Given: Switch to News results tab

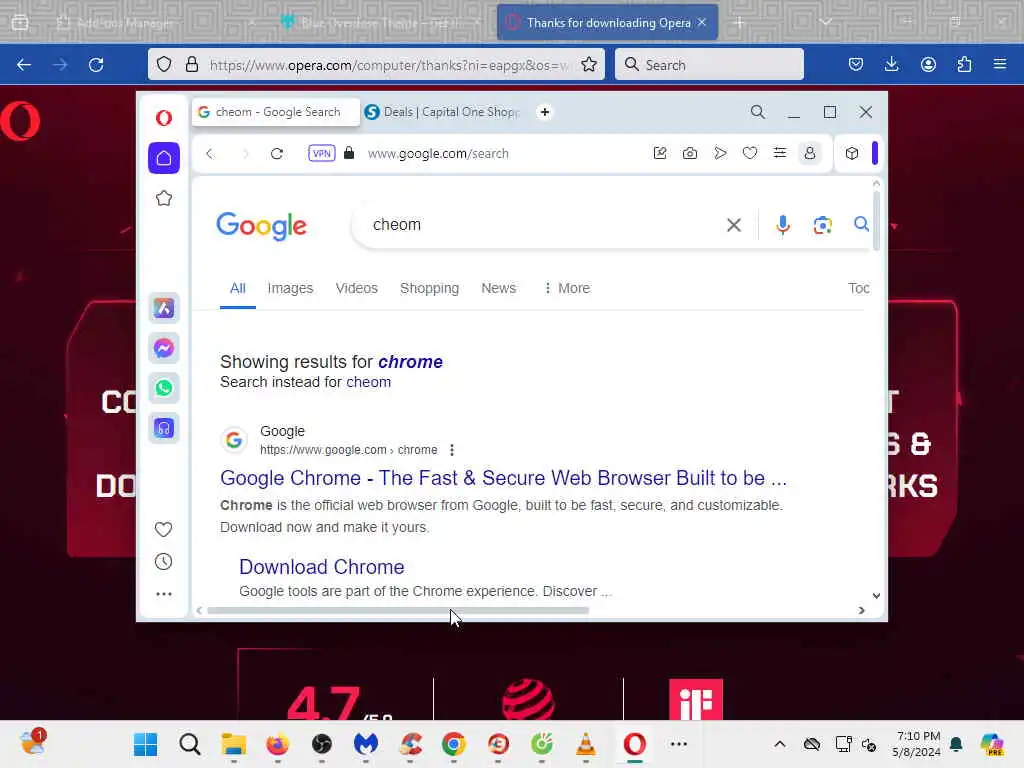Looking at the screenshot, I should 498,289.
